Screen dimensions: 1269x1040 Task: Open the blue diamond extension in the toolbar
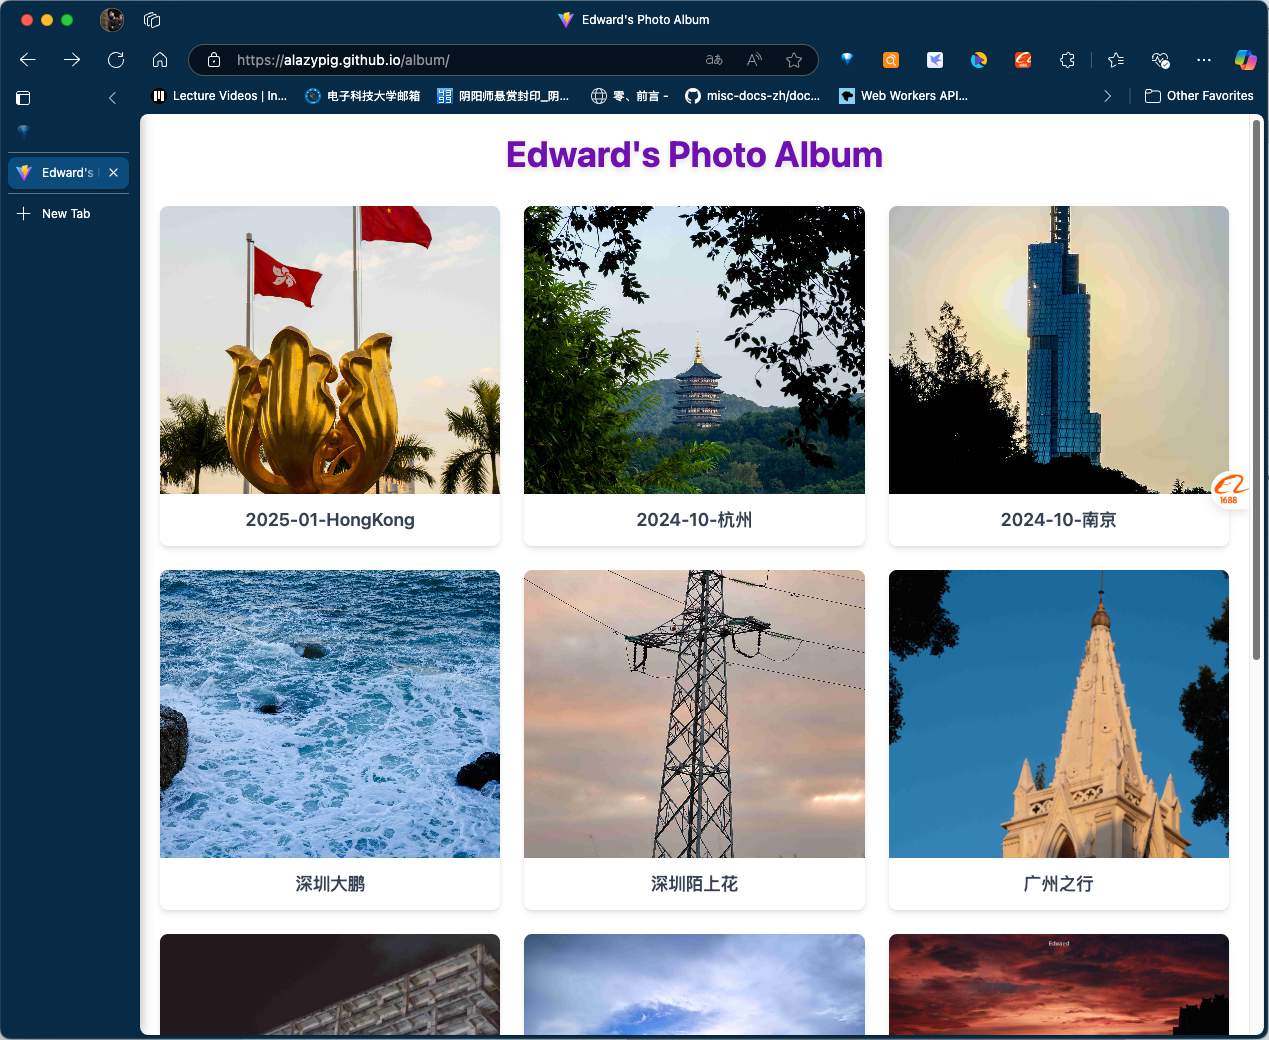tap(847, 60)
